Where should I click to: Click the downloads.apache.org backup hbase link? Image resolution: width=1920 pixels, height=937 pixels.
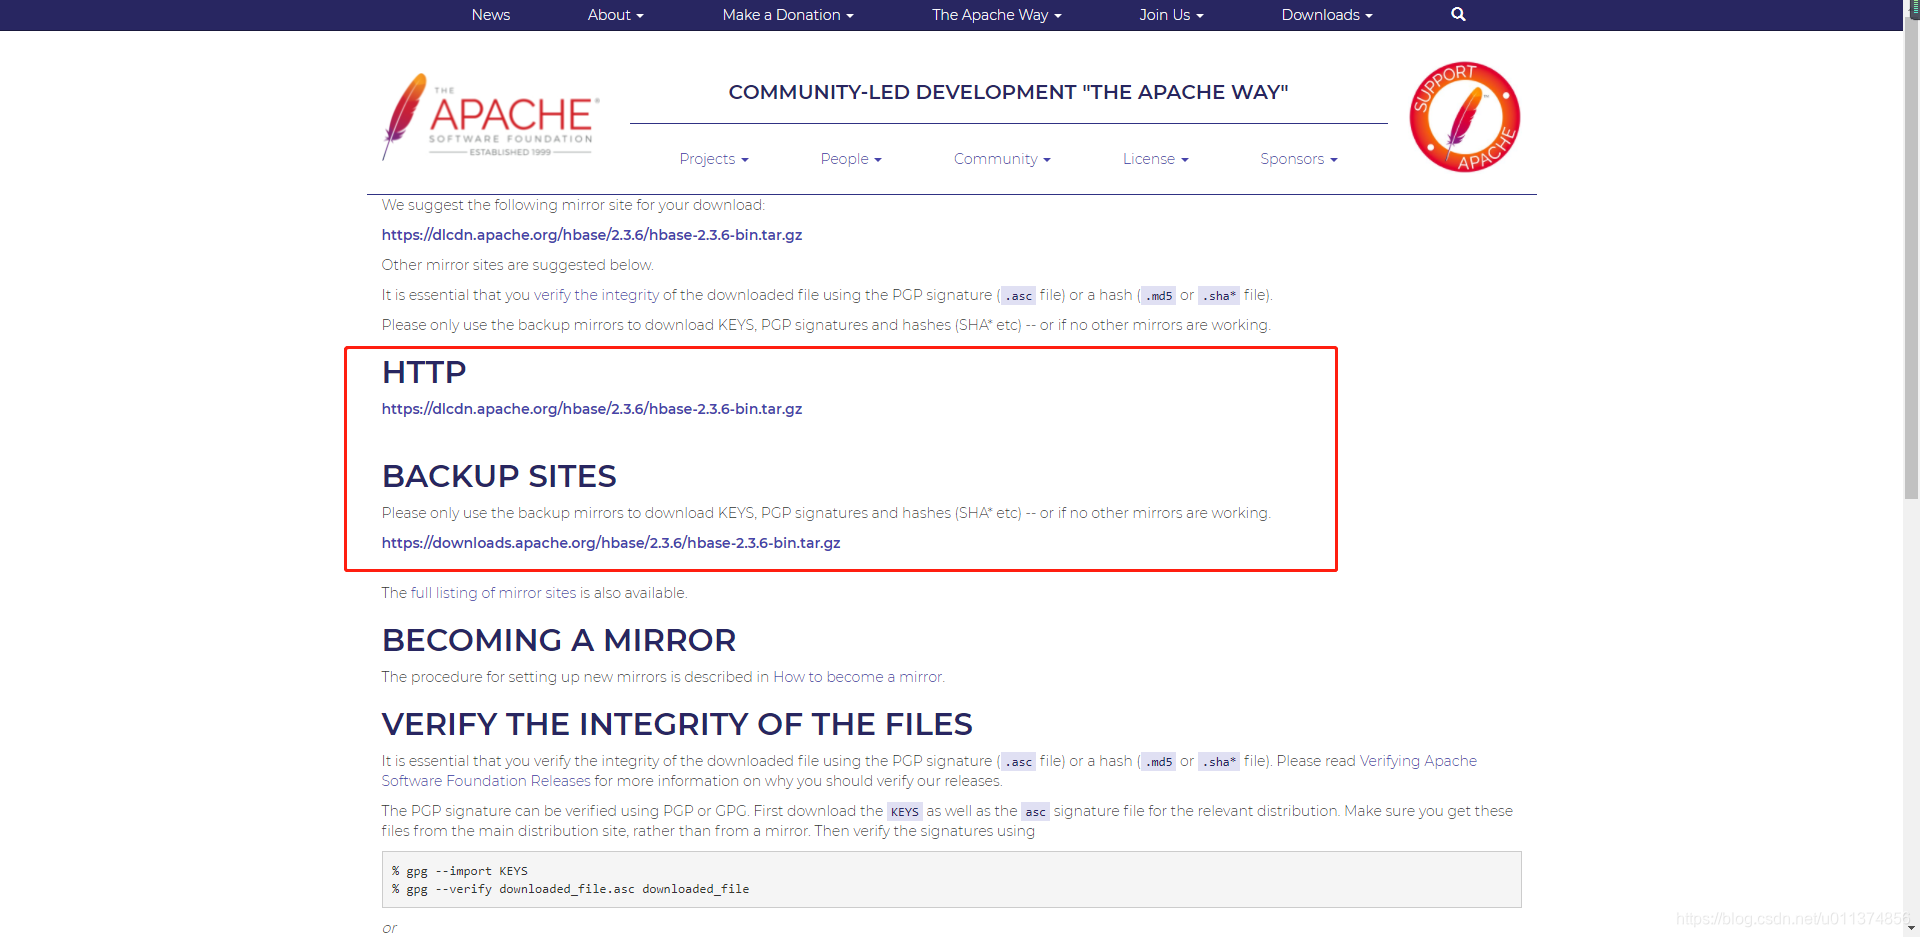pyautogui.click(x=611, y=543)
